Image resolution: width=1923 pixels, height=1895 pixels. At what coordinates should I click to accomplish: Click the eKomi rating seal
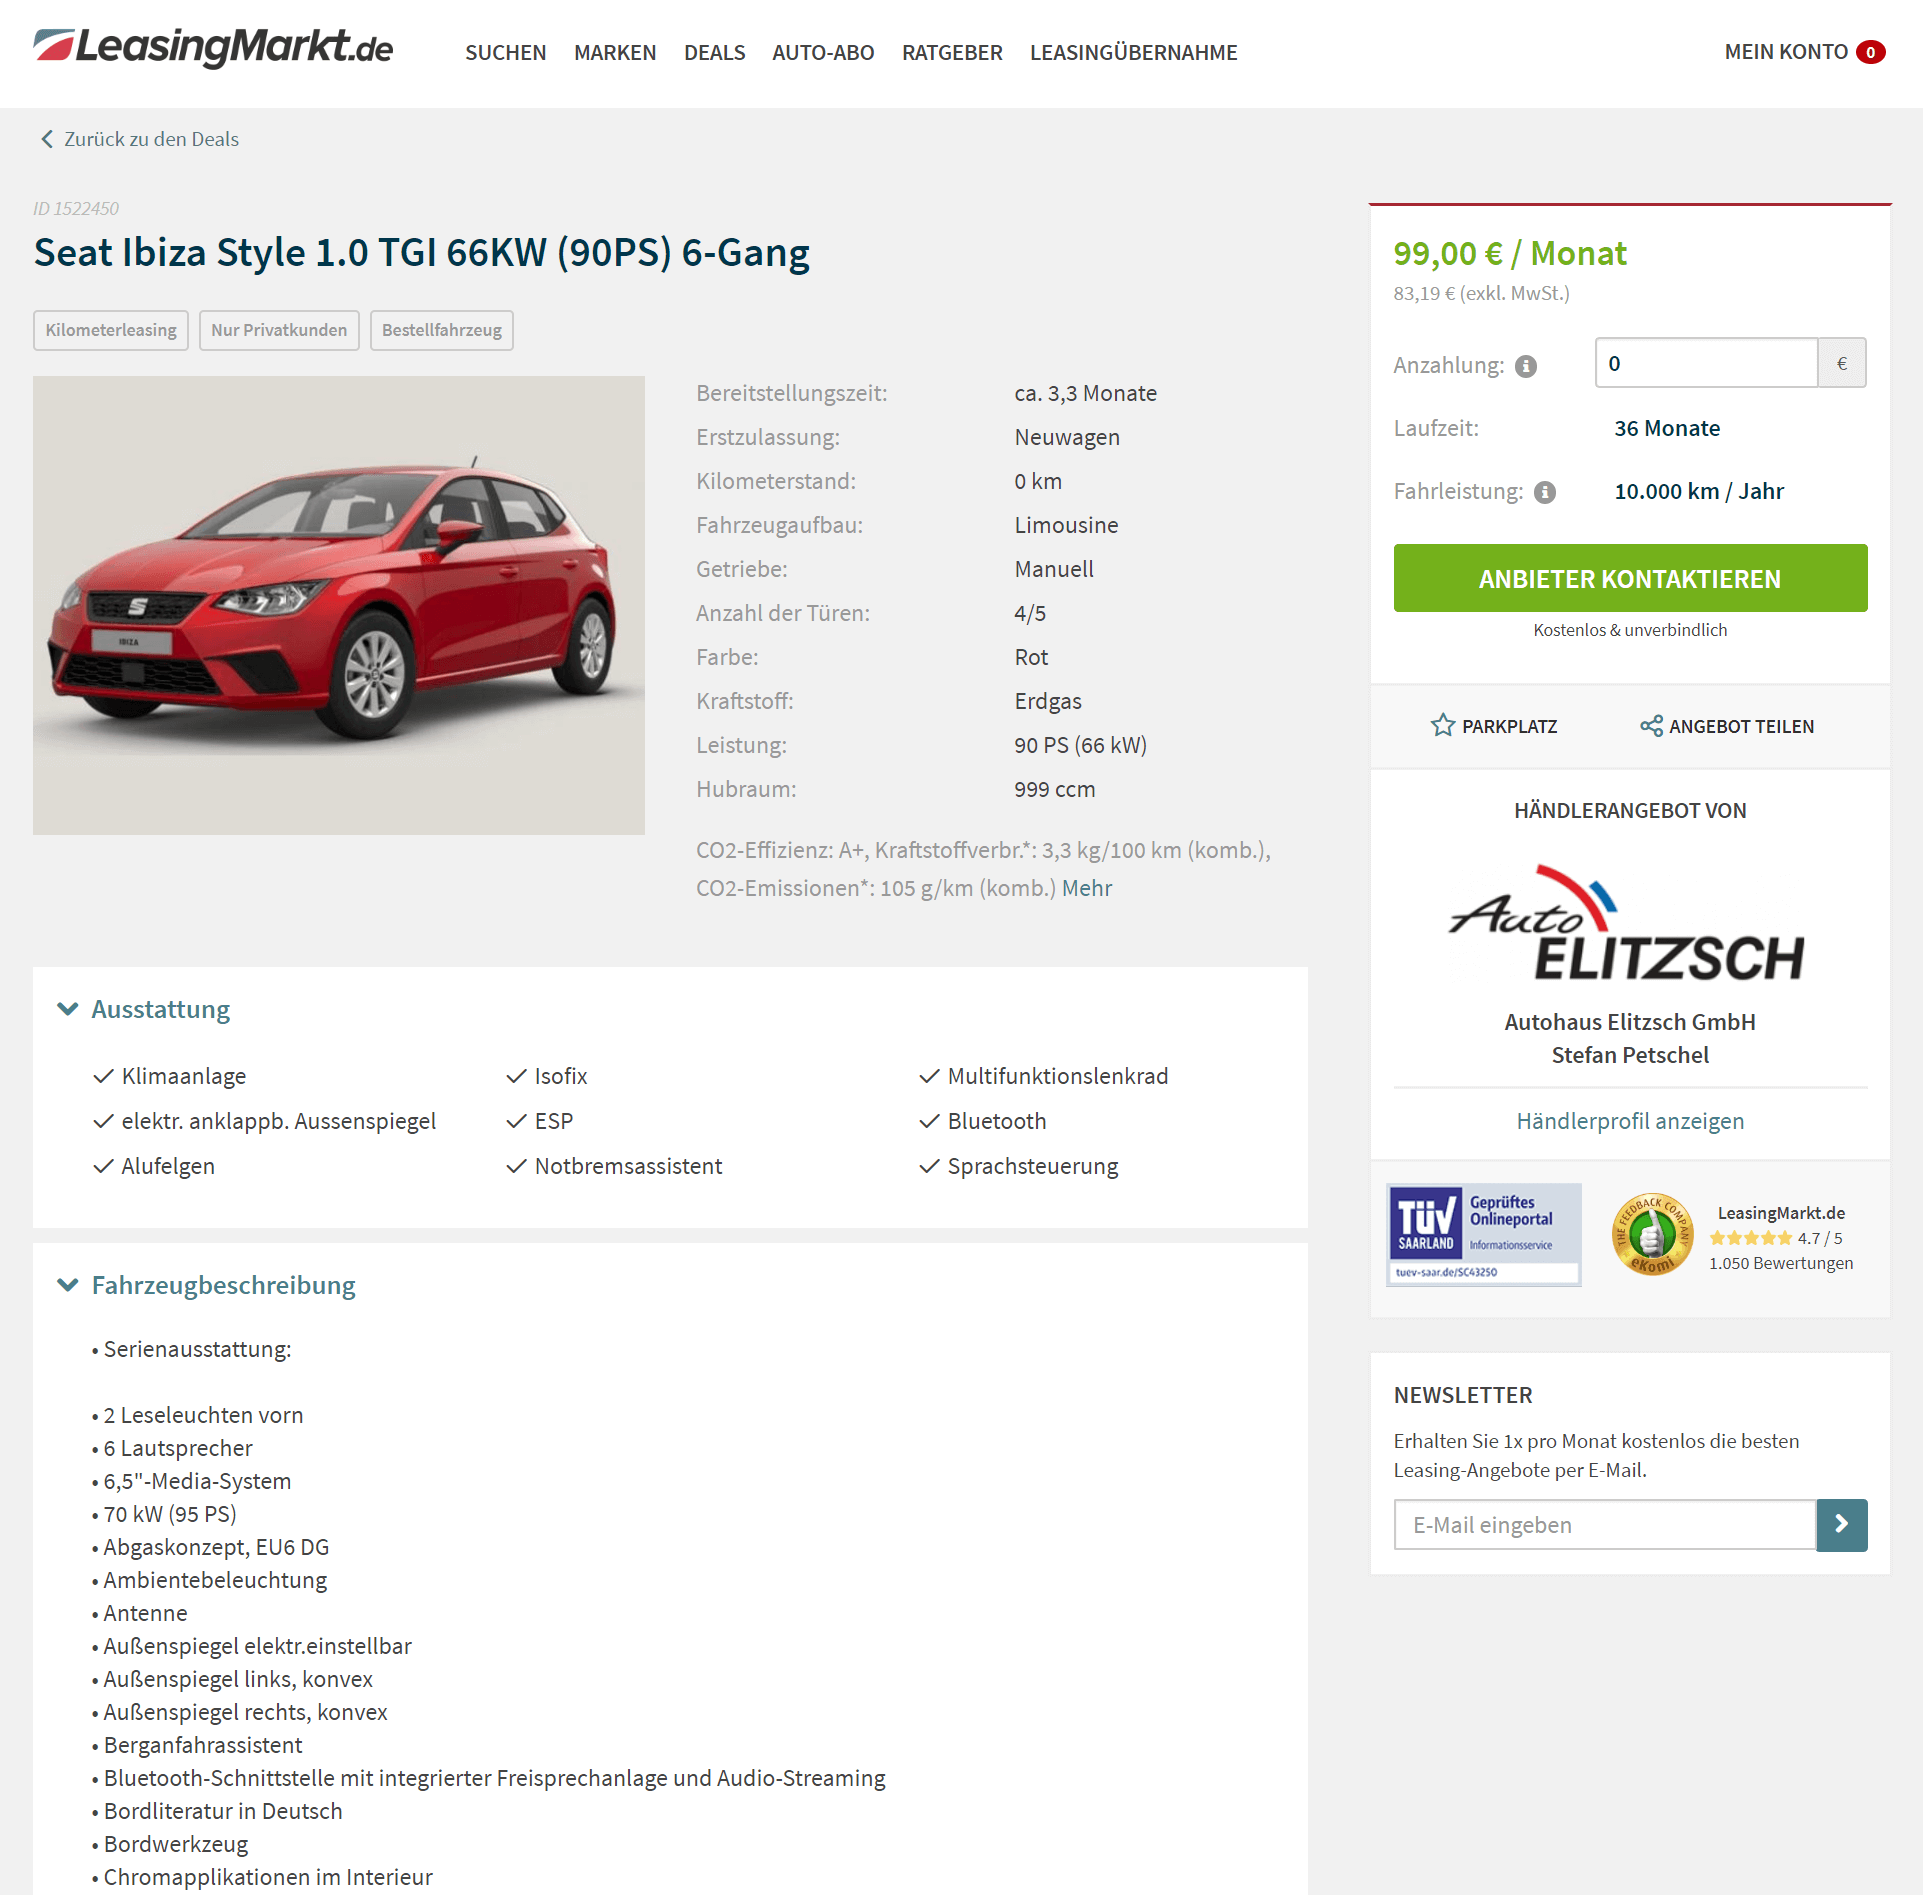(1652, 1235)
